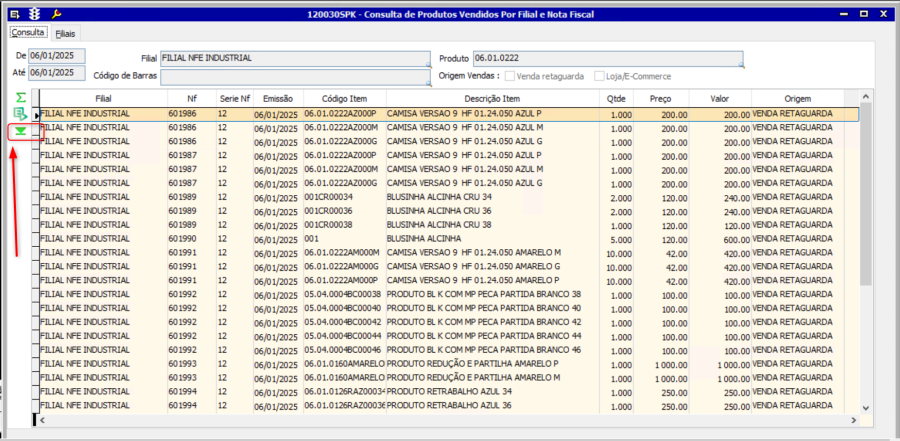The width and height of the screenshot is (900, 441).
Task: Enable the Venda retaguarda checkbox
Action: (x=510, y=76)
